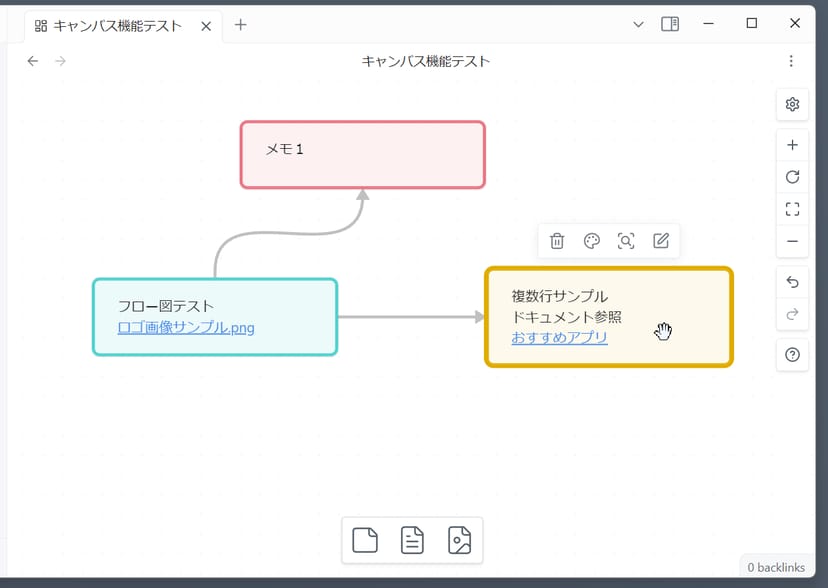Add a new blank card
828x588 pixels.
(366, 541)
